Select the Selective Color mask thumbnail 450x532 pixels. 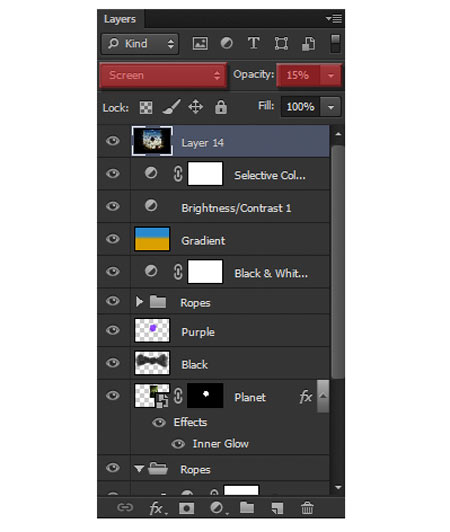(x=205, y=174)
